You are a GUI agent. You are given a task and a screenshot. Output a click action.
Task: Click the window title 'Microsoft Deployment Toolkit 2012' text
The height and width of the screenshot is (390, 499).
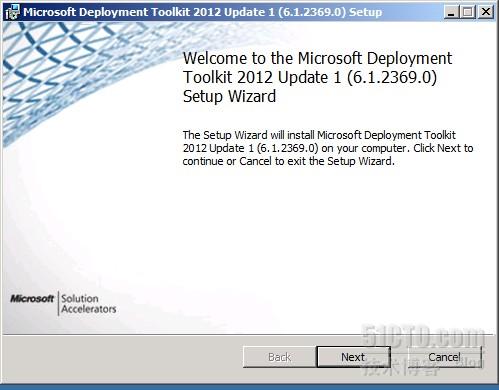(202, 12)
